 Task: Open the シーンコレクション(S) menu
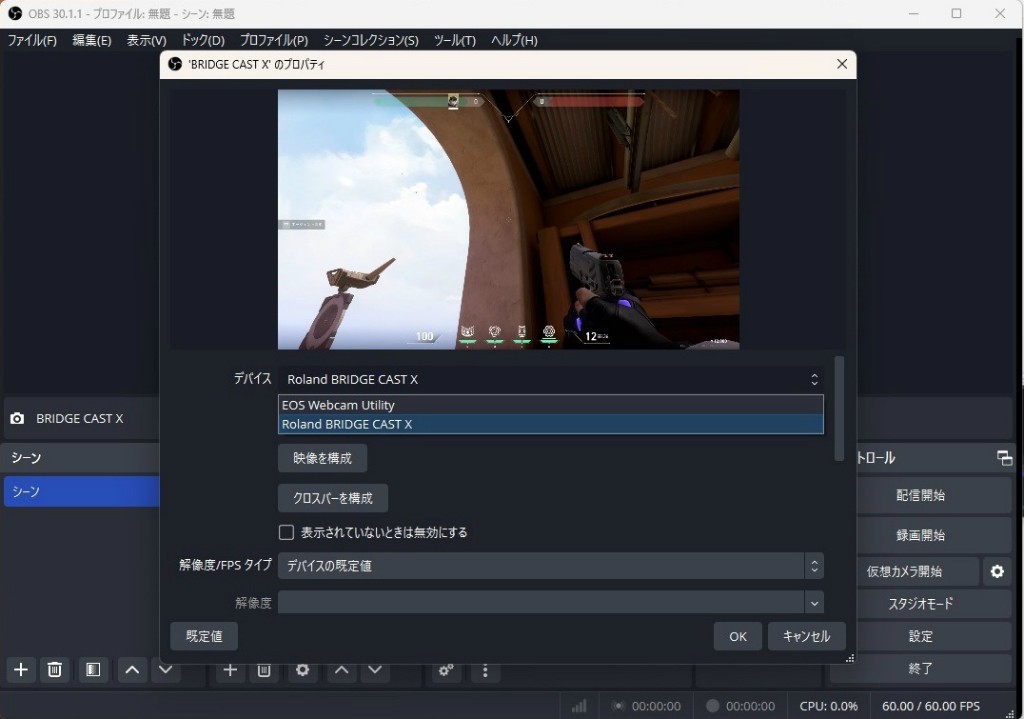coord(370,40)
